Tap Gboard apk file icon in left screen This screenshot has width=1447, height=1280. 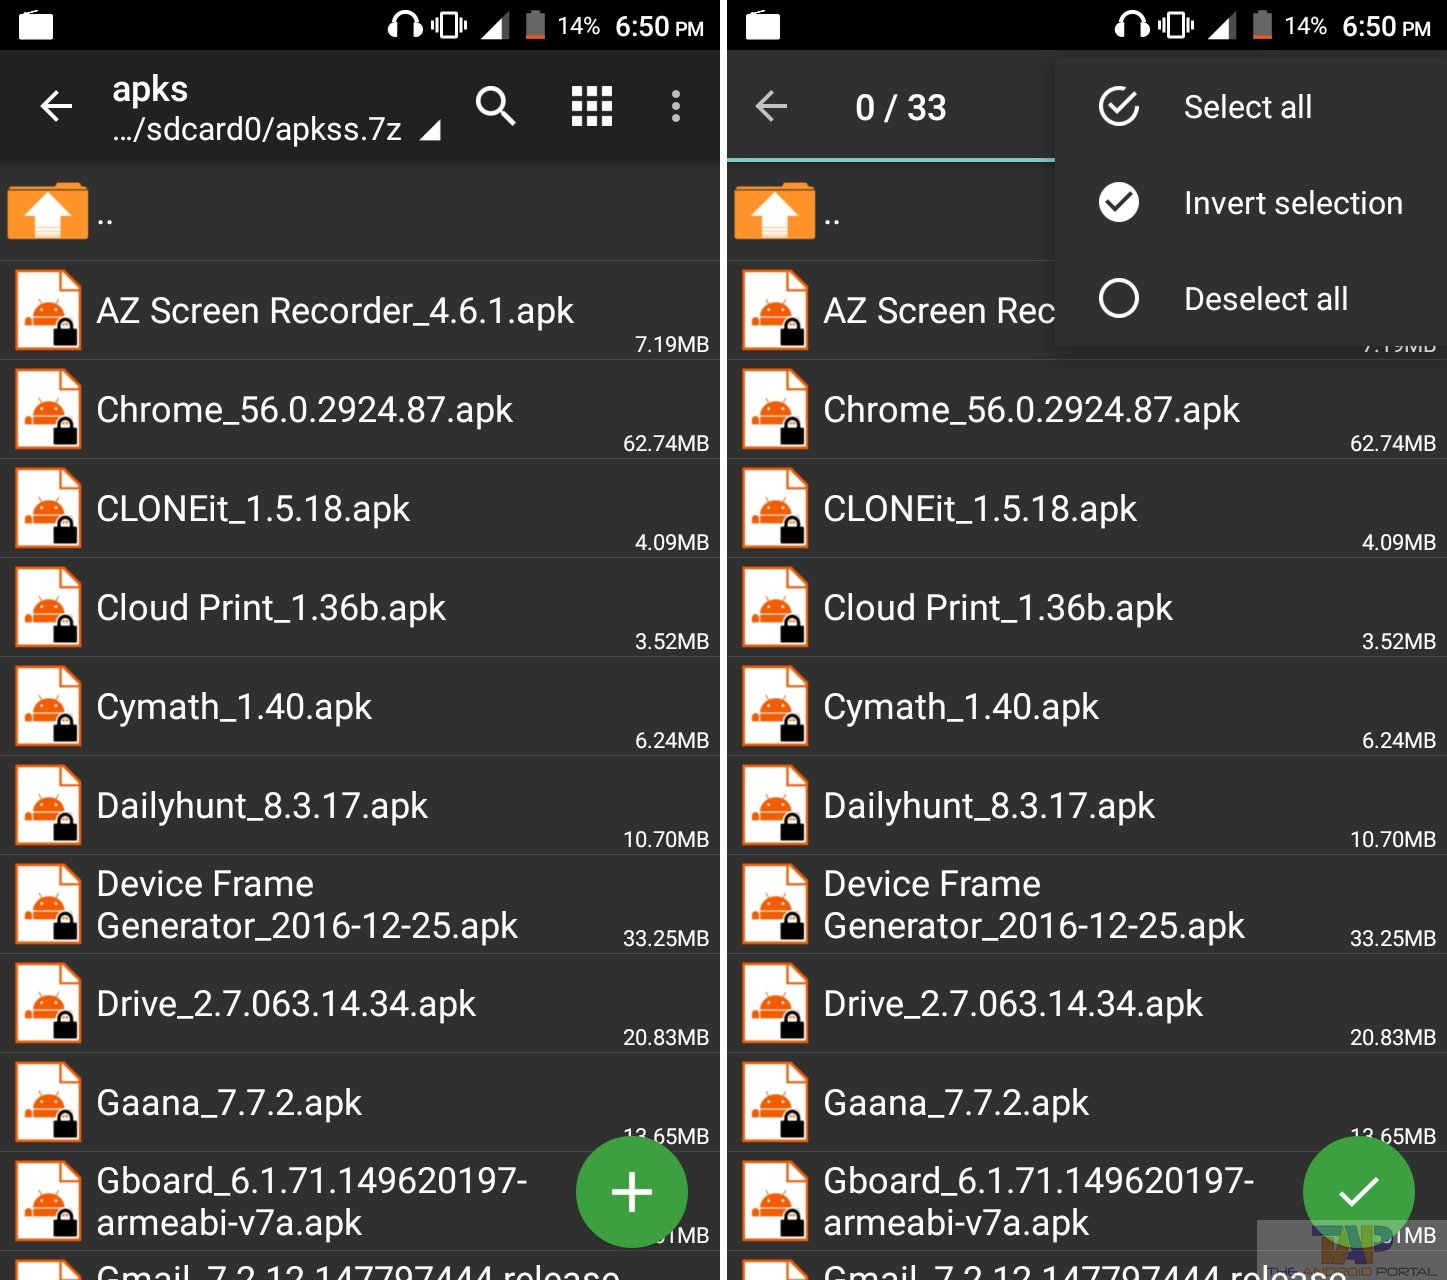[x=48, y=1201]
